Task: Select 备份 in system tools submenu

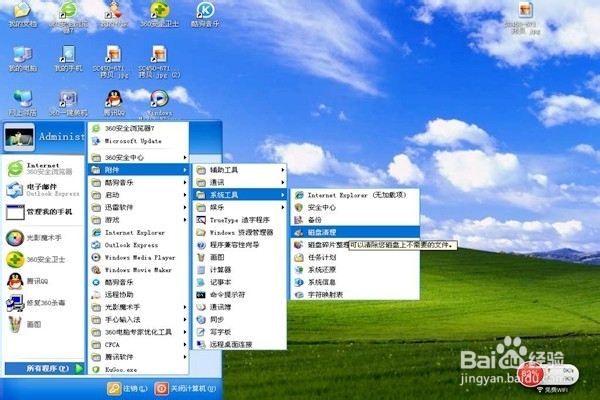Action: point(355,220)
